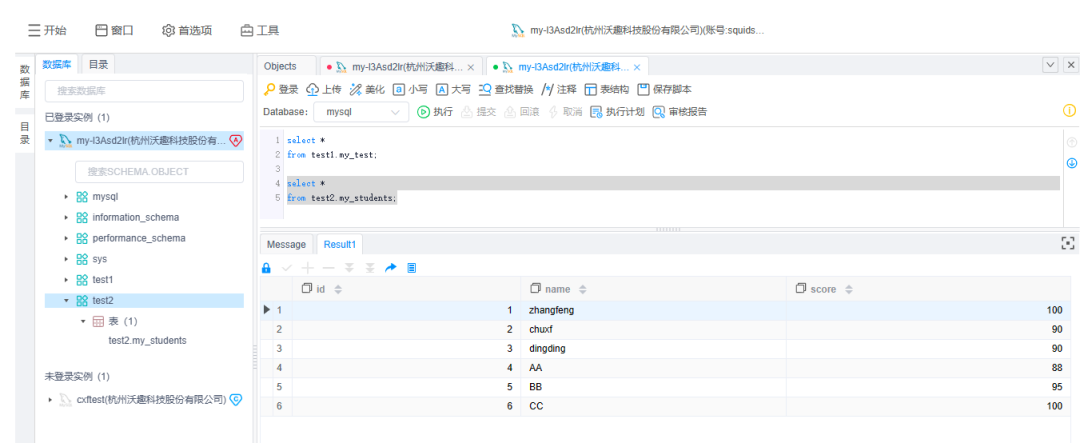Expand the sys schema node
1080x443 pixels.
pos(66,259)
